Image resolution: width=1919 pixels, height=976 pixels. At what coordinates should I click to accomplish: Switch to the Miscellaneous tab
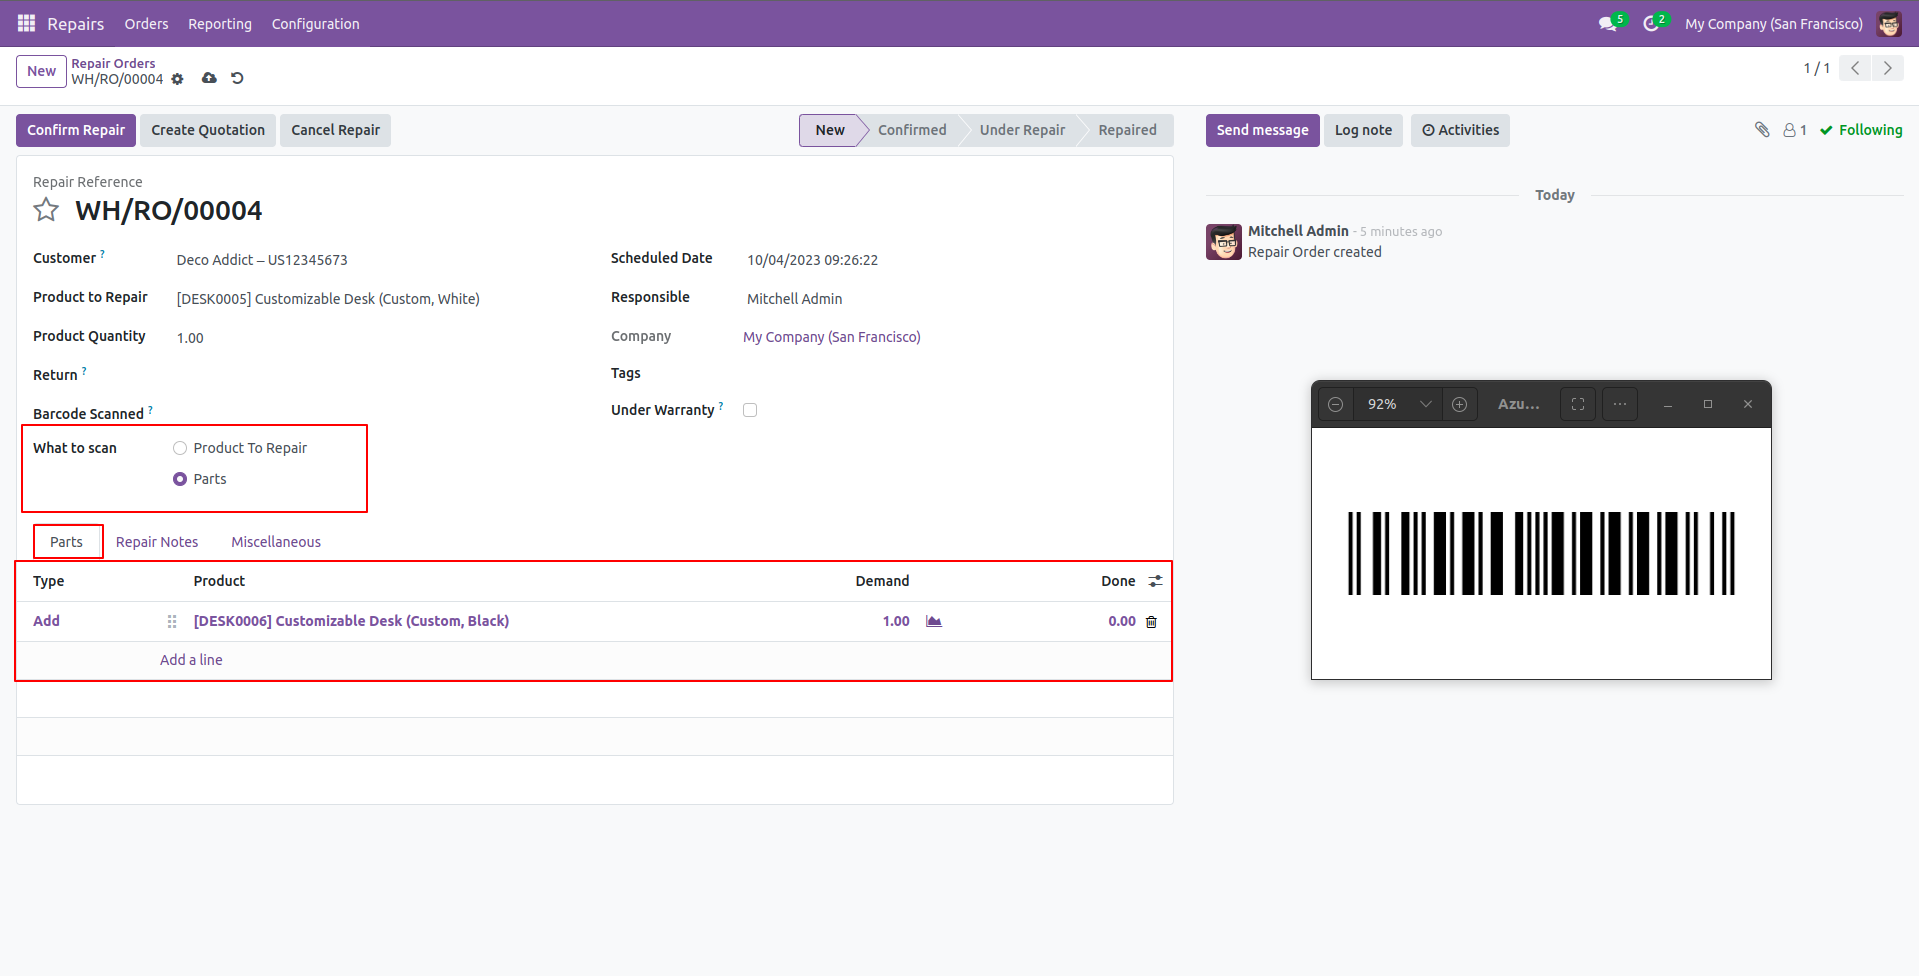(x=276, y=542)
